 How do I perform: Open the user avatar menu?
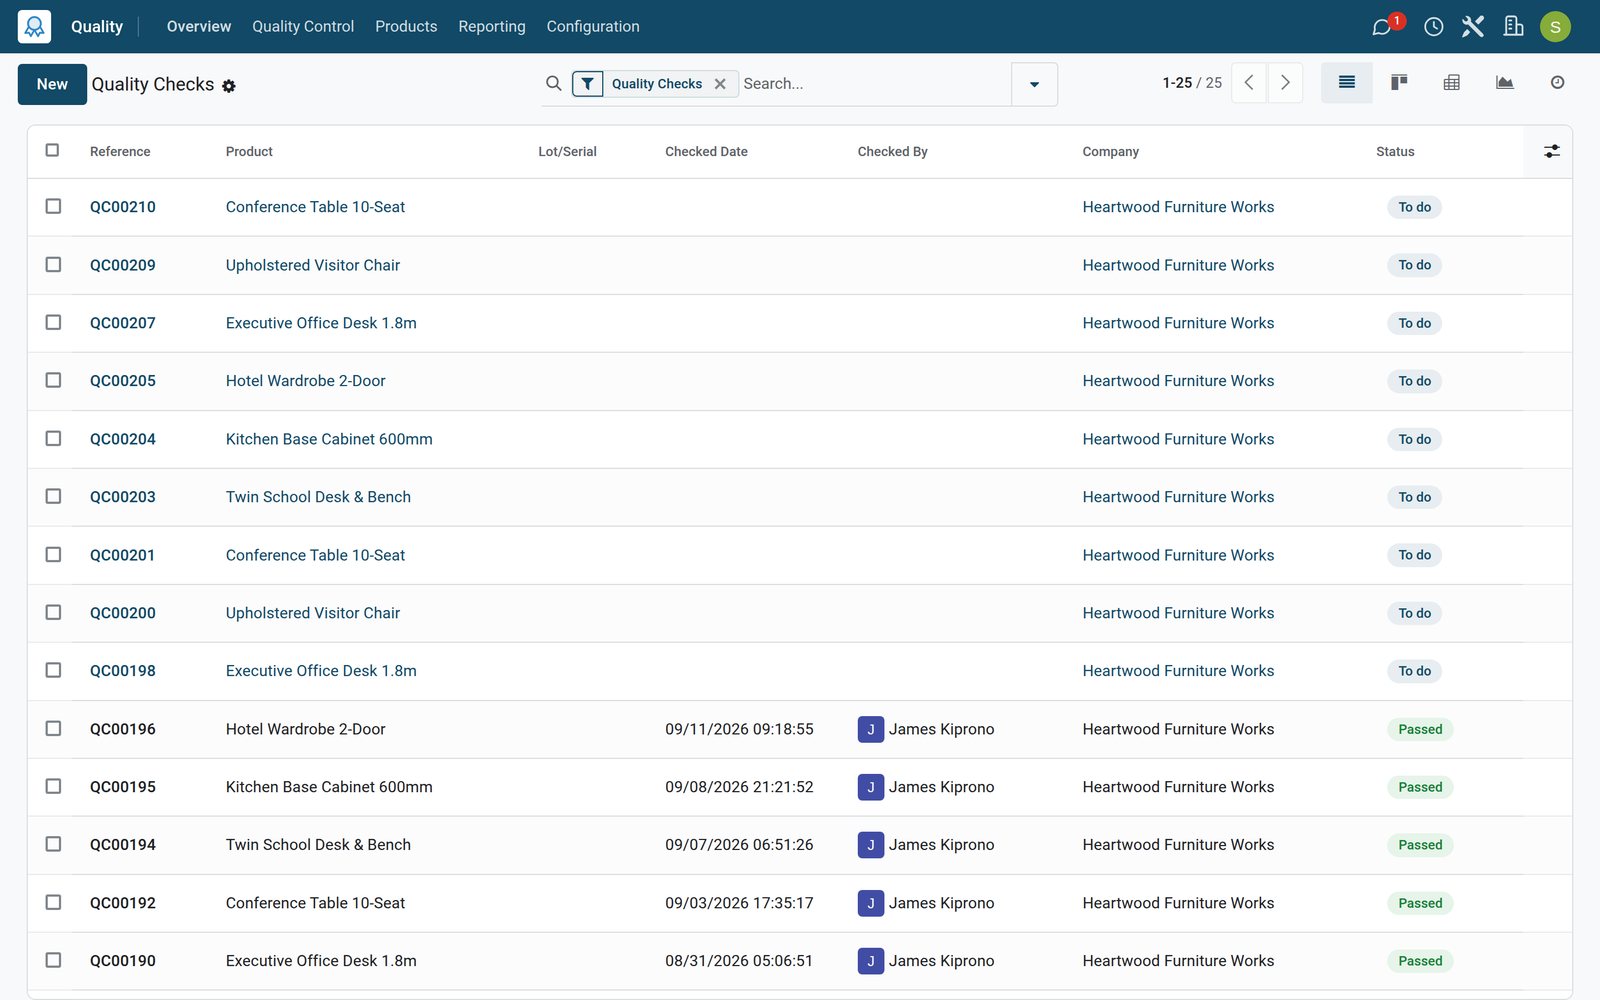[1555, 27]
